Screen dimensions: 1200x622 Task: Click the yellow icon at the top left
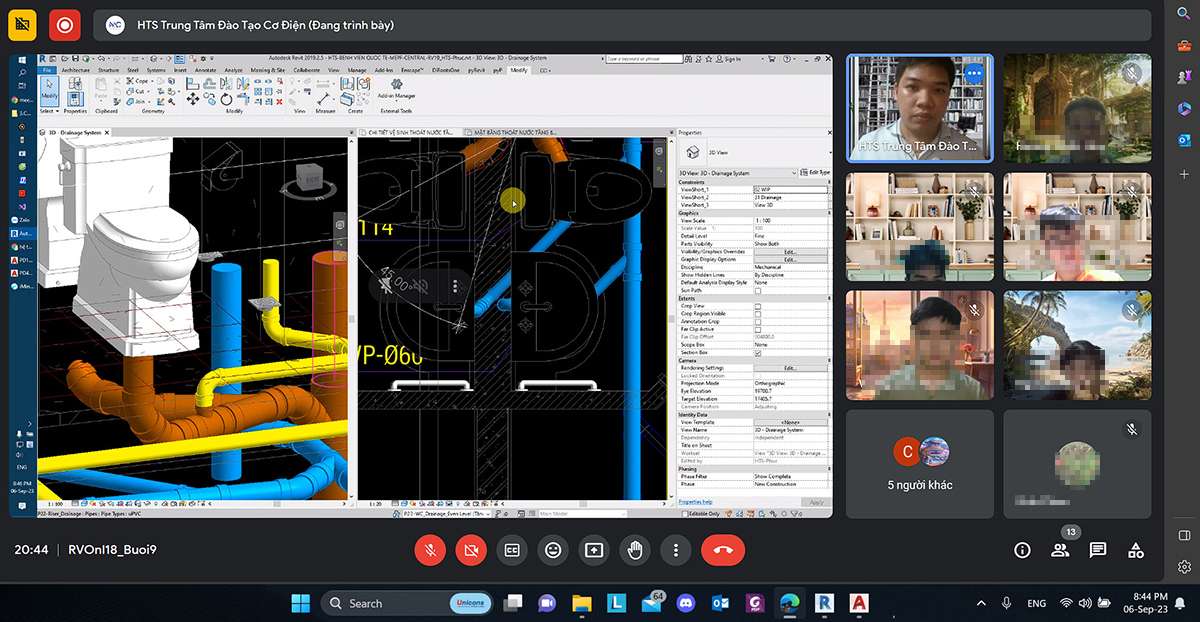pyautogui.click(x=22, y=25)
